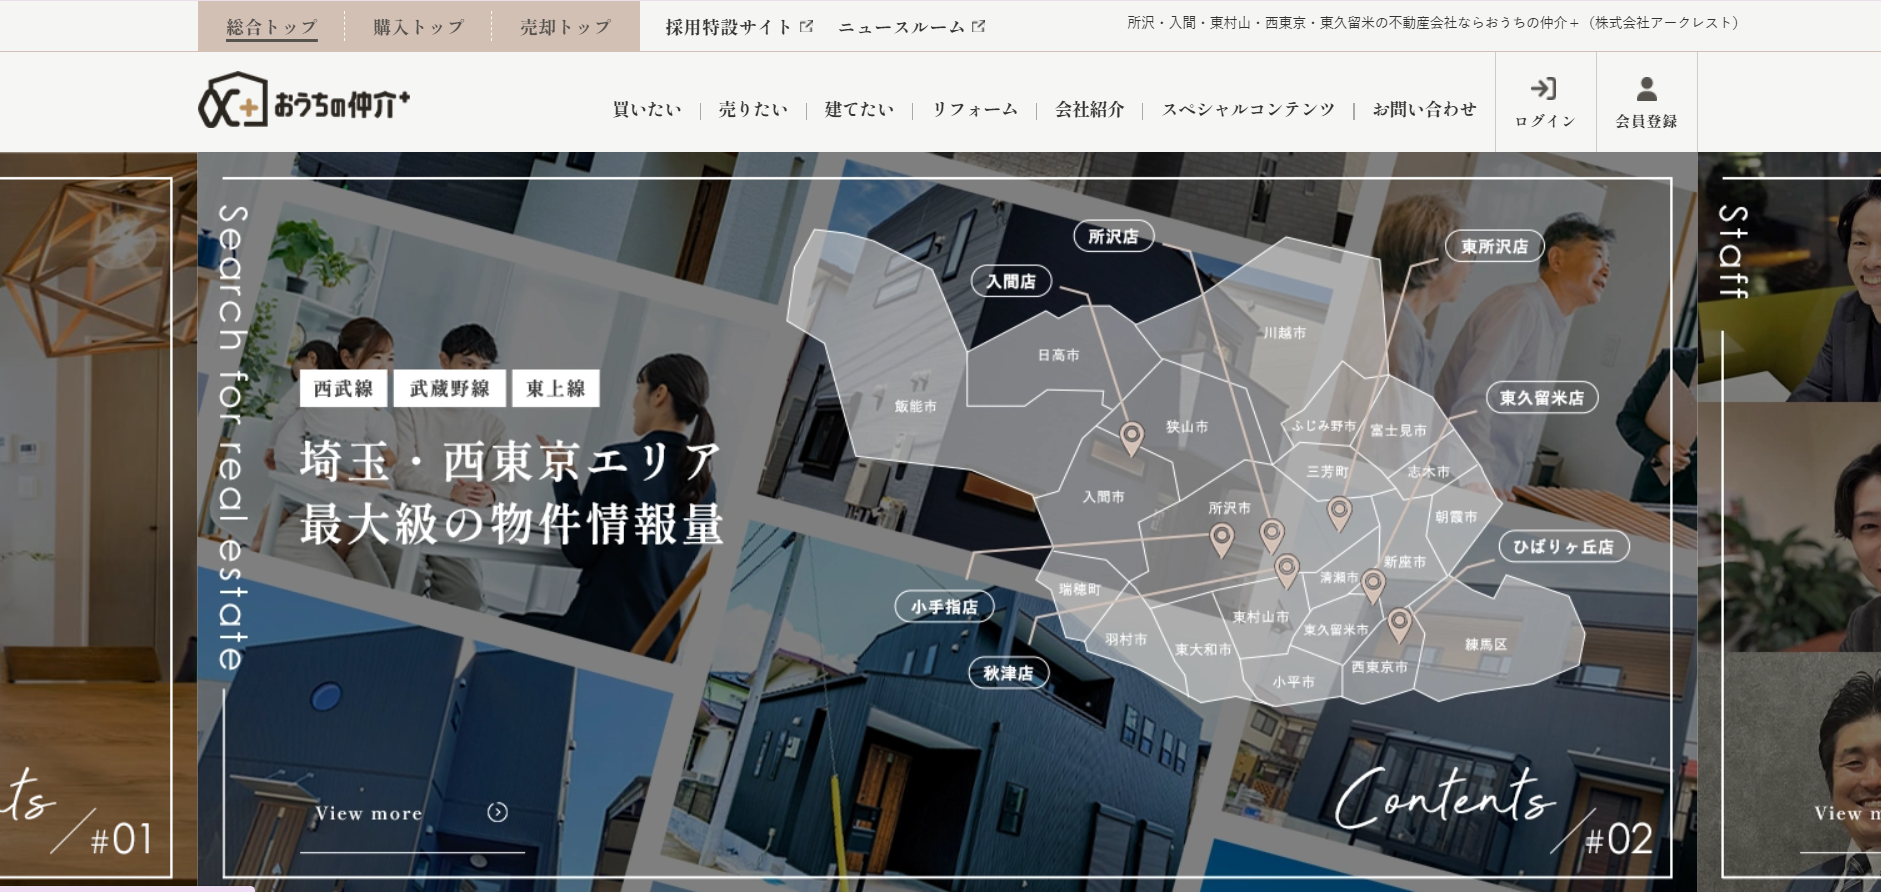Image resolution: width=1881 pixels, height=892 pixels.
Task: Open the スペシャルコンテンツ menu
Action: click(x=1248, y=109)
